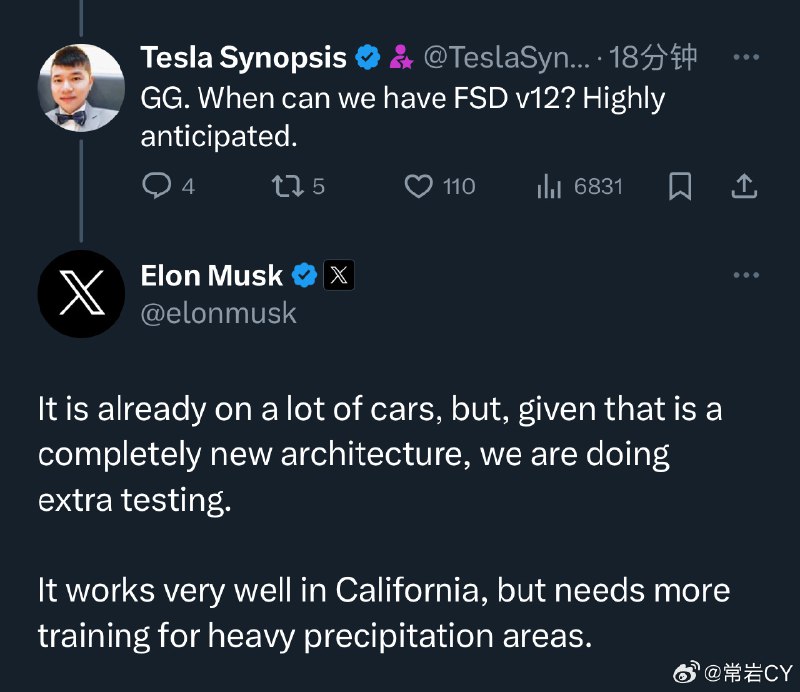
Task: Bookmark the Tesla Synopsis tweet
Action: (x=680, y=186)
